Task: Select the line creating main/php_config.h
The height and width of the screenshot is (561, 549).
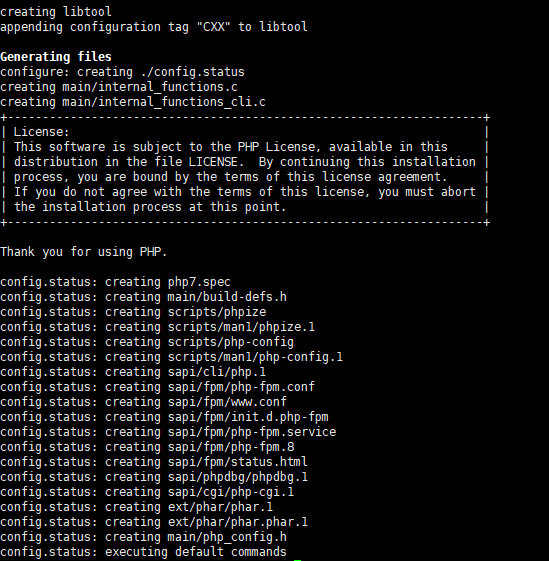Action: point(143,537)
